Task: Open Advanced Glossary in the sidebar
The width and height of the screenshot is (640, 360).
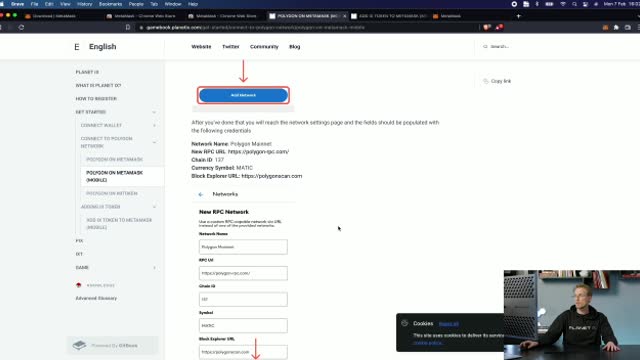Action: click(x=96, y=298)
